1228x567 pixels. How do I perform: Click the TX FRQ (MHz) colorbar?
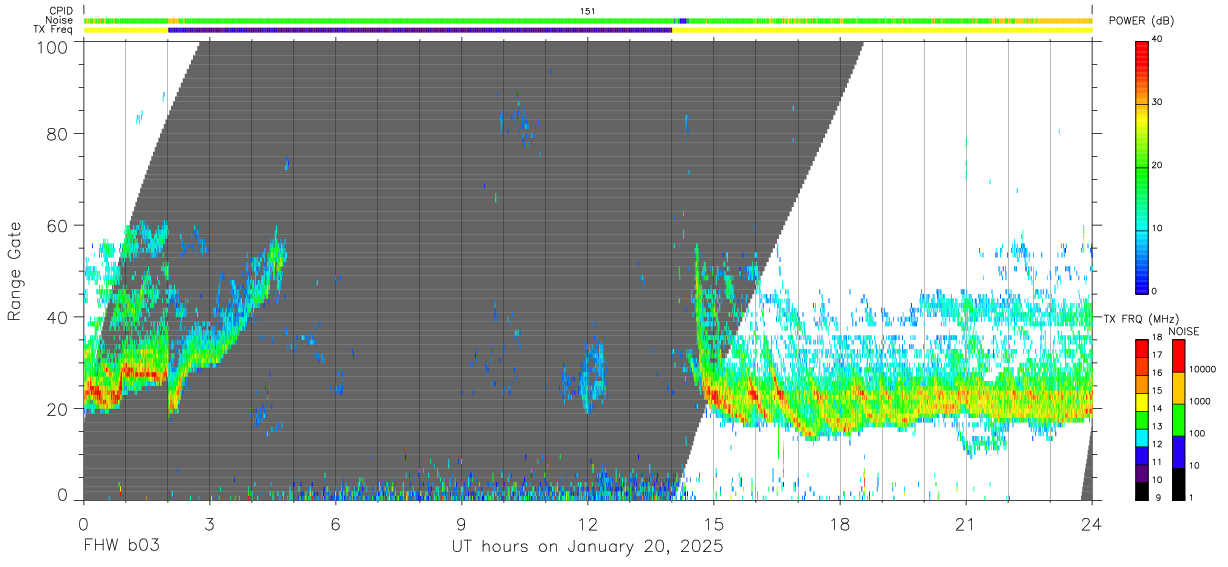pos(1142,420)
